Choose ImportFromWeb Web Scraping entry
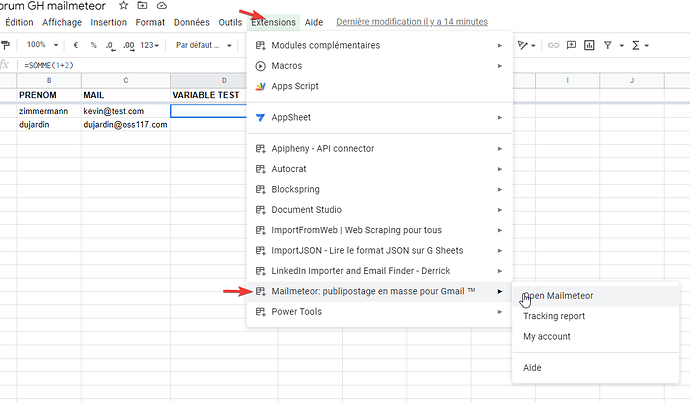This screenshot has height=402, width=690. 379,230
